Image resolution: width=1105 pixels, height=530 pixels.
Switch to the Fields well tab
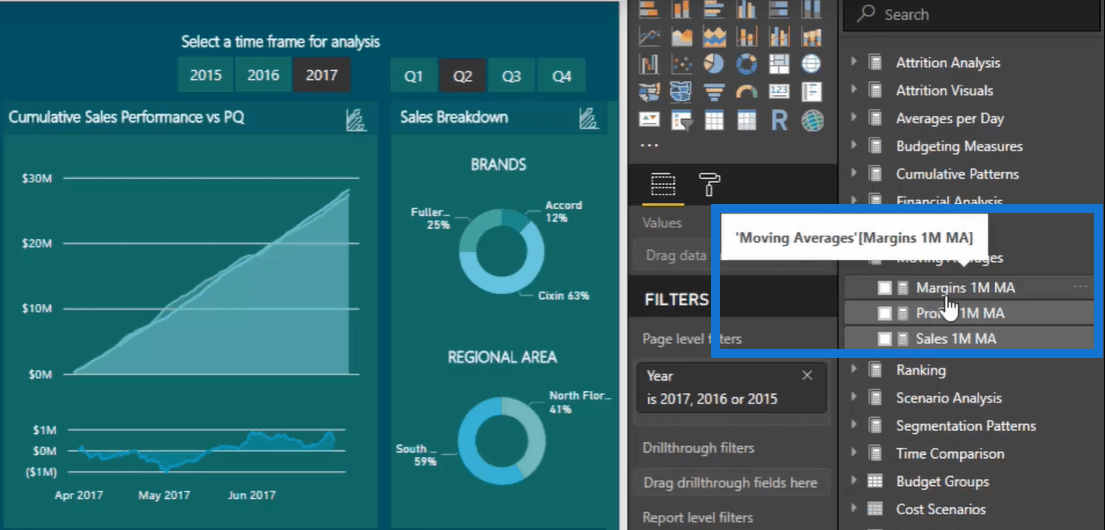coord(662,185)
